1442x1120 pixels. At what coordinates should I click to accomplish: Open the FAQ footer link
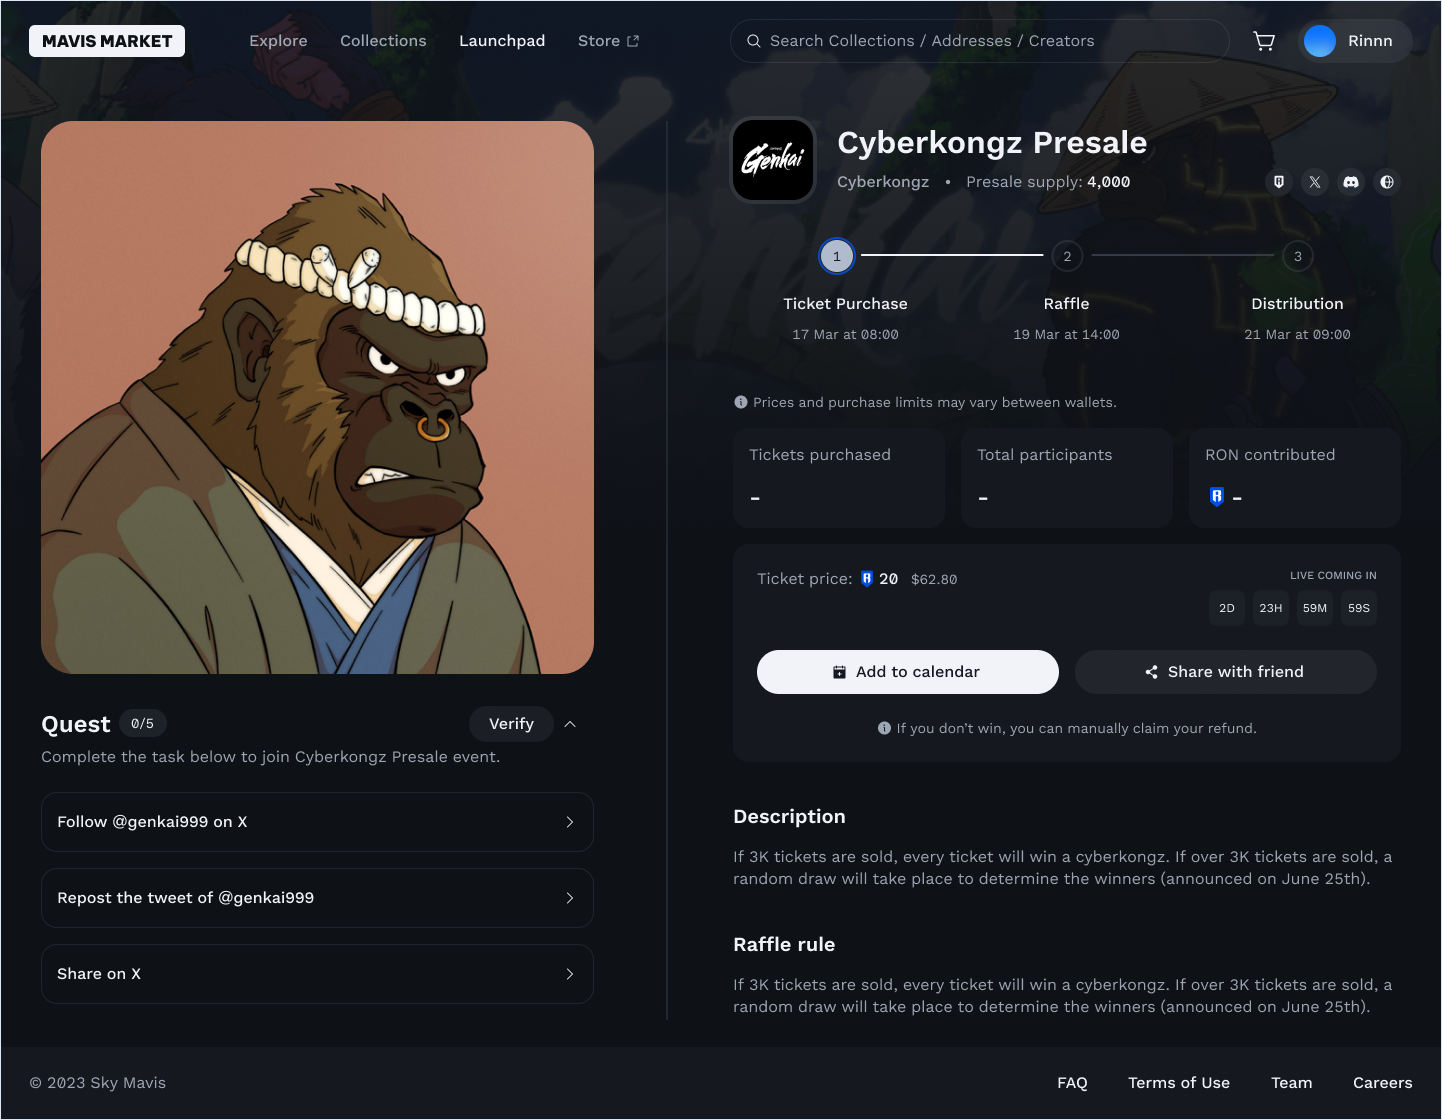click(1072, 1083)
